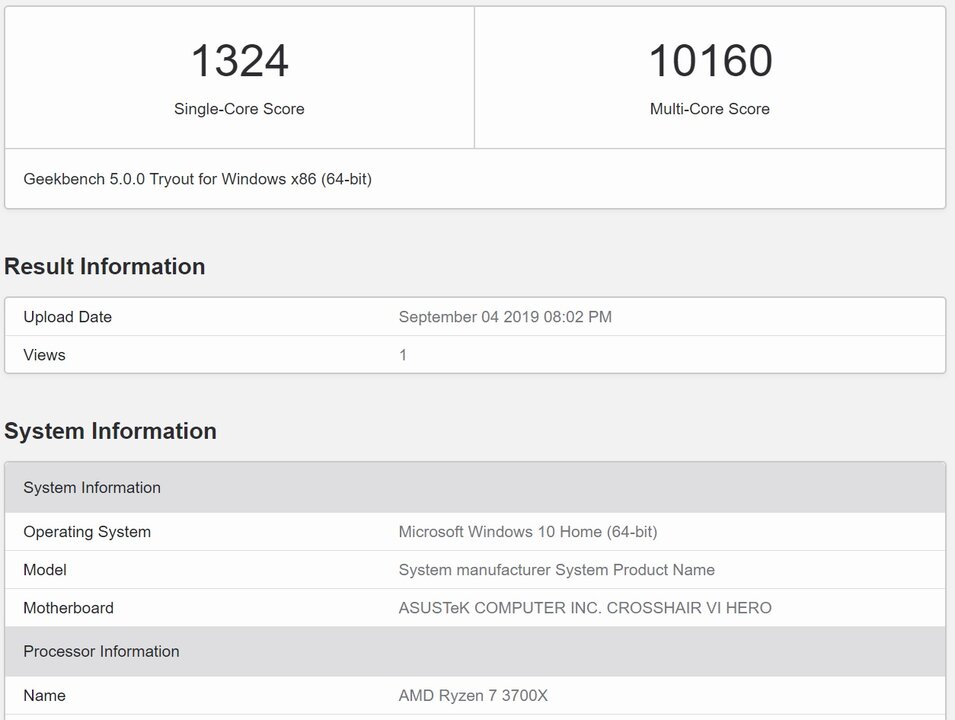Screen dimensions: 955x720
Task: Click the large System Information heading
Action: (110, 431)
